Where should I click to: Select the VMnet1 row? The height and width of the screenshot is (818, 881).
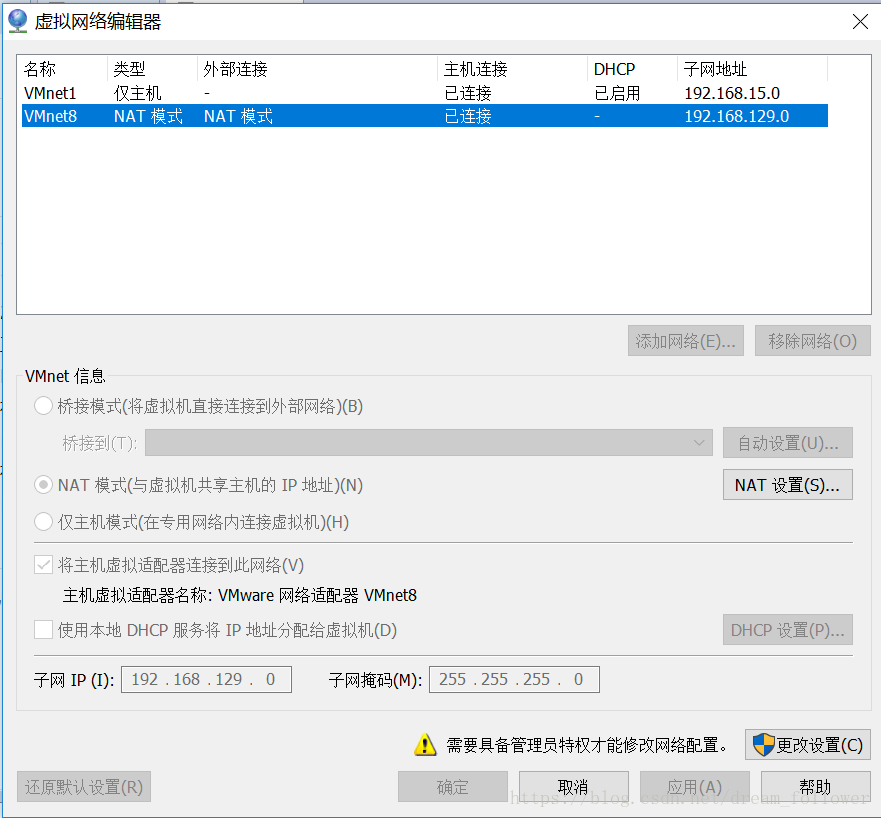tap(425, 93)
